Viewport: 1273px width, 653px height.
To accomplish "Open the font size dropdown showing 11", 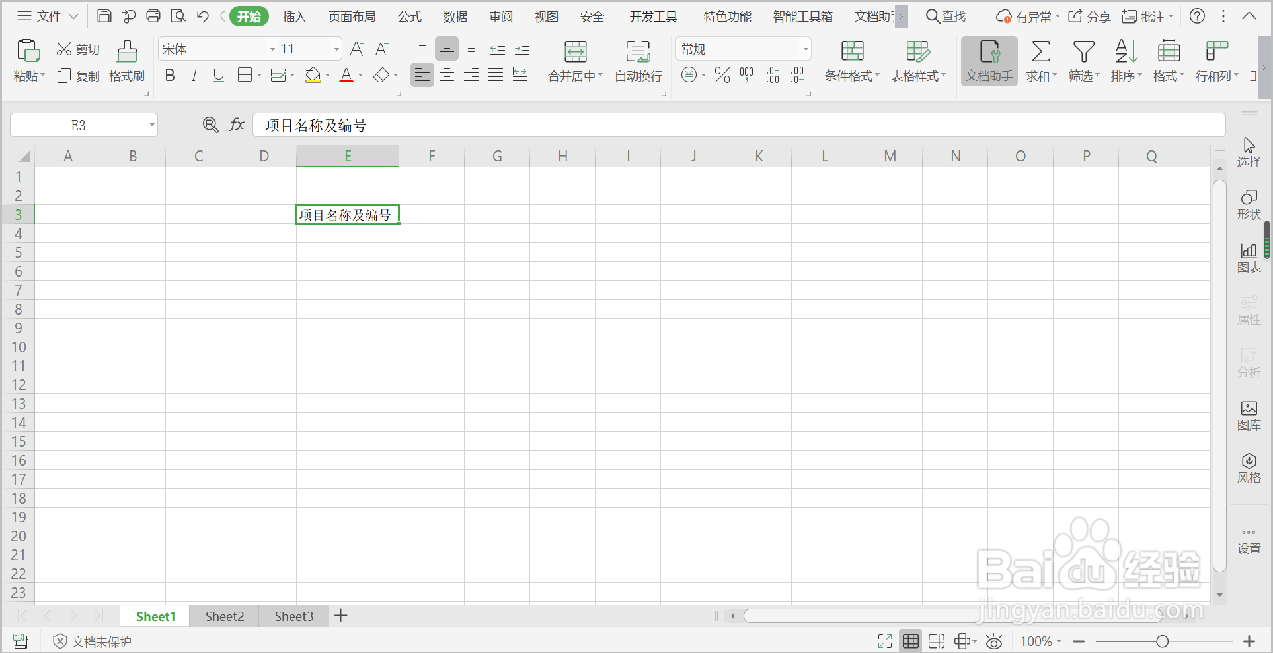I will 335,49.
